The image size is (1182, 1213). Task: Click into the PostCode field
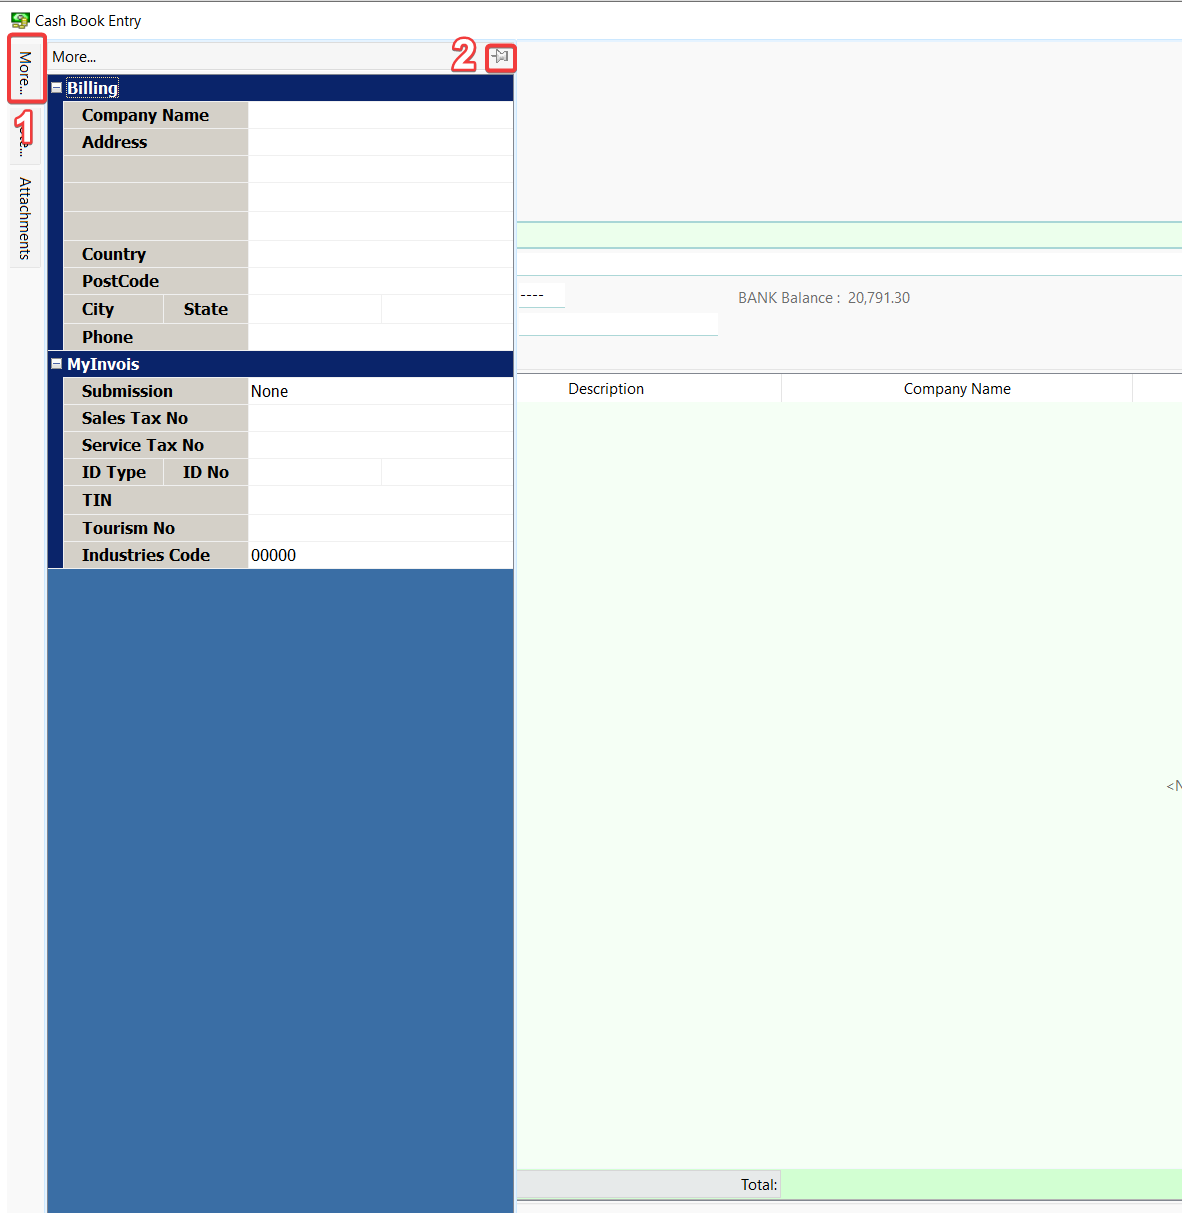point(380,281)
